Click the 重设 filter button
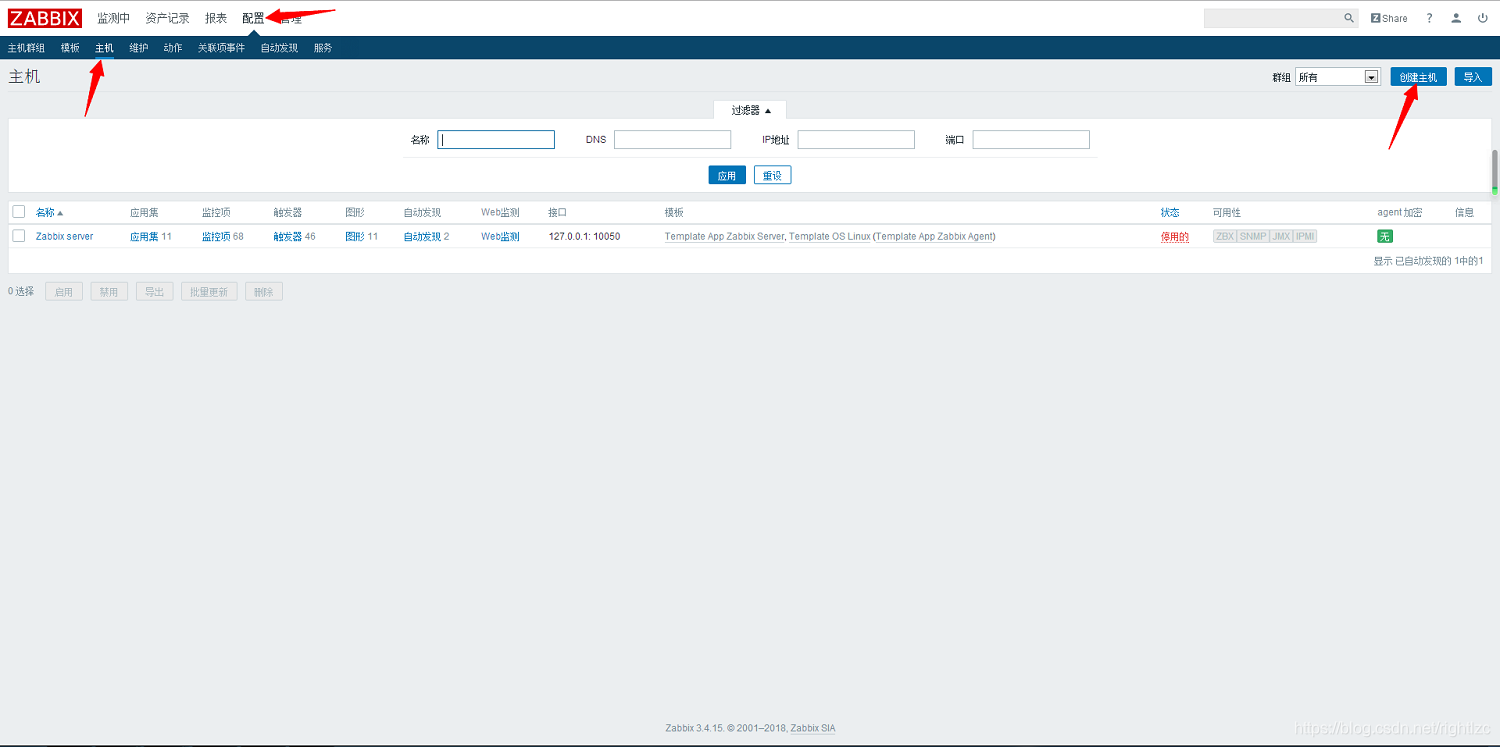 (x=773, y=175)
